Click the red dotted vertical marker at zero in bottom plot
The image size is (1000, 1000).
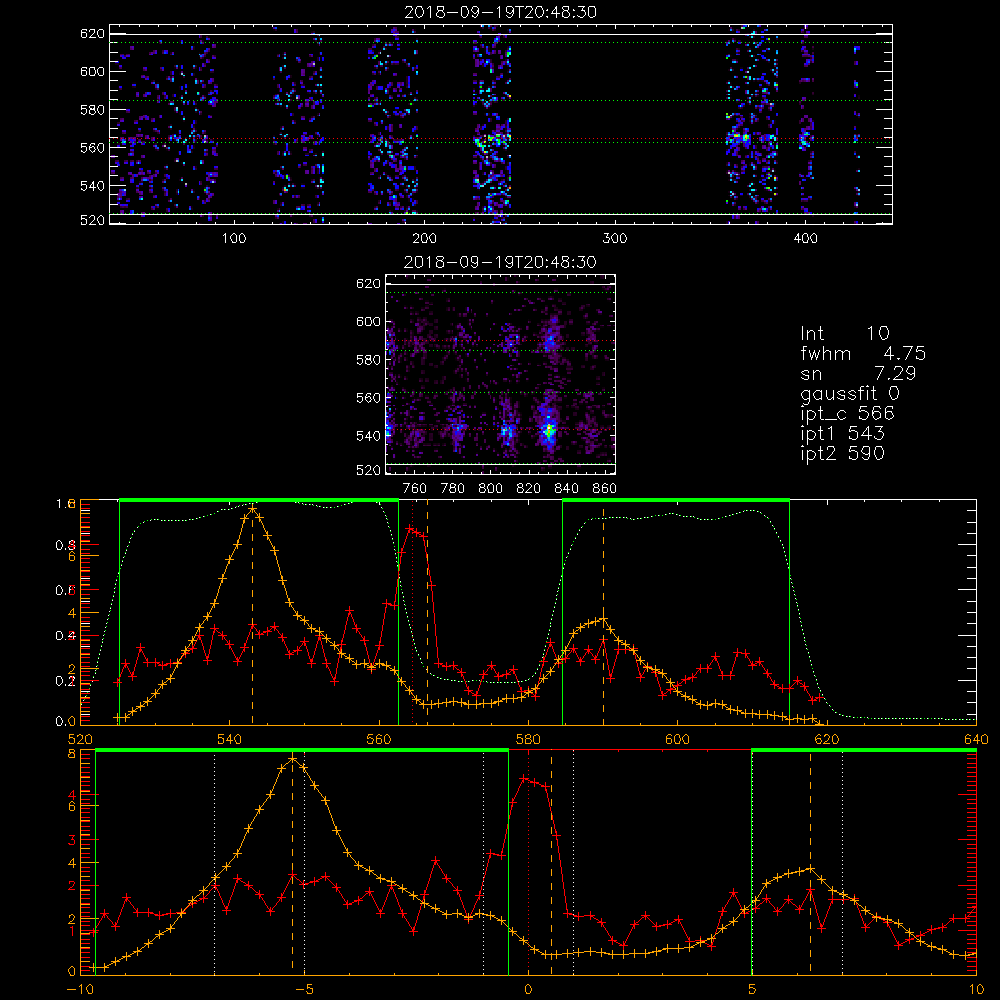[x=528, y=861]
